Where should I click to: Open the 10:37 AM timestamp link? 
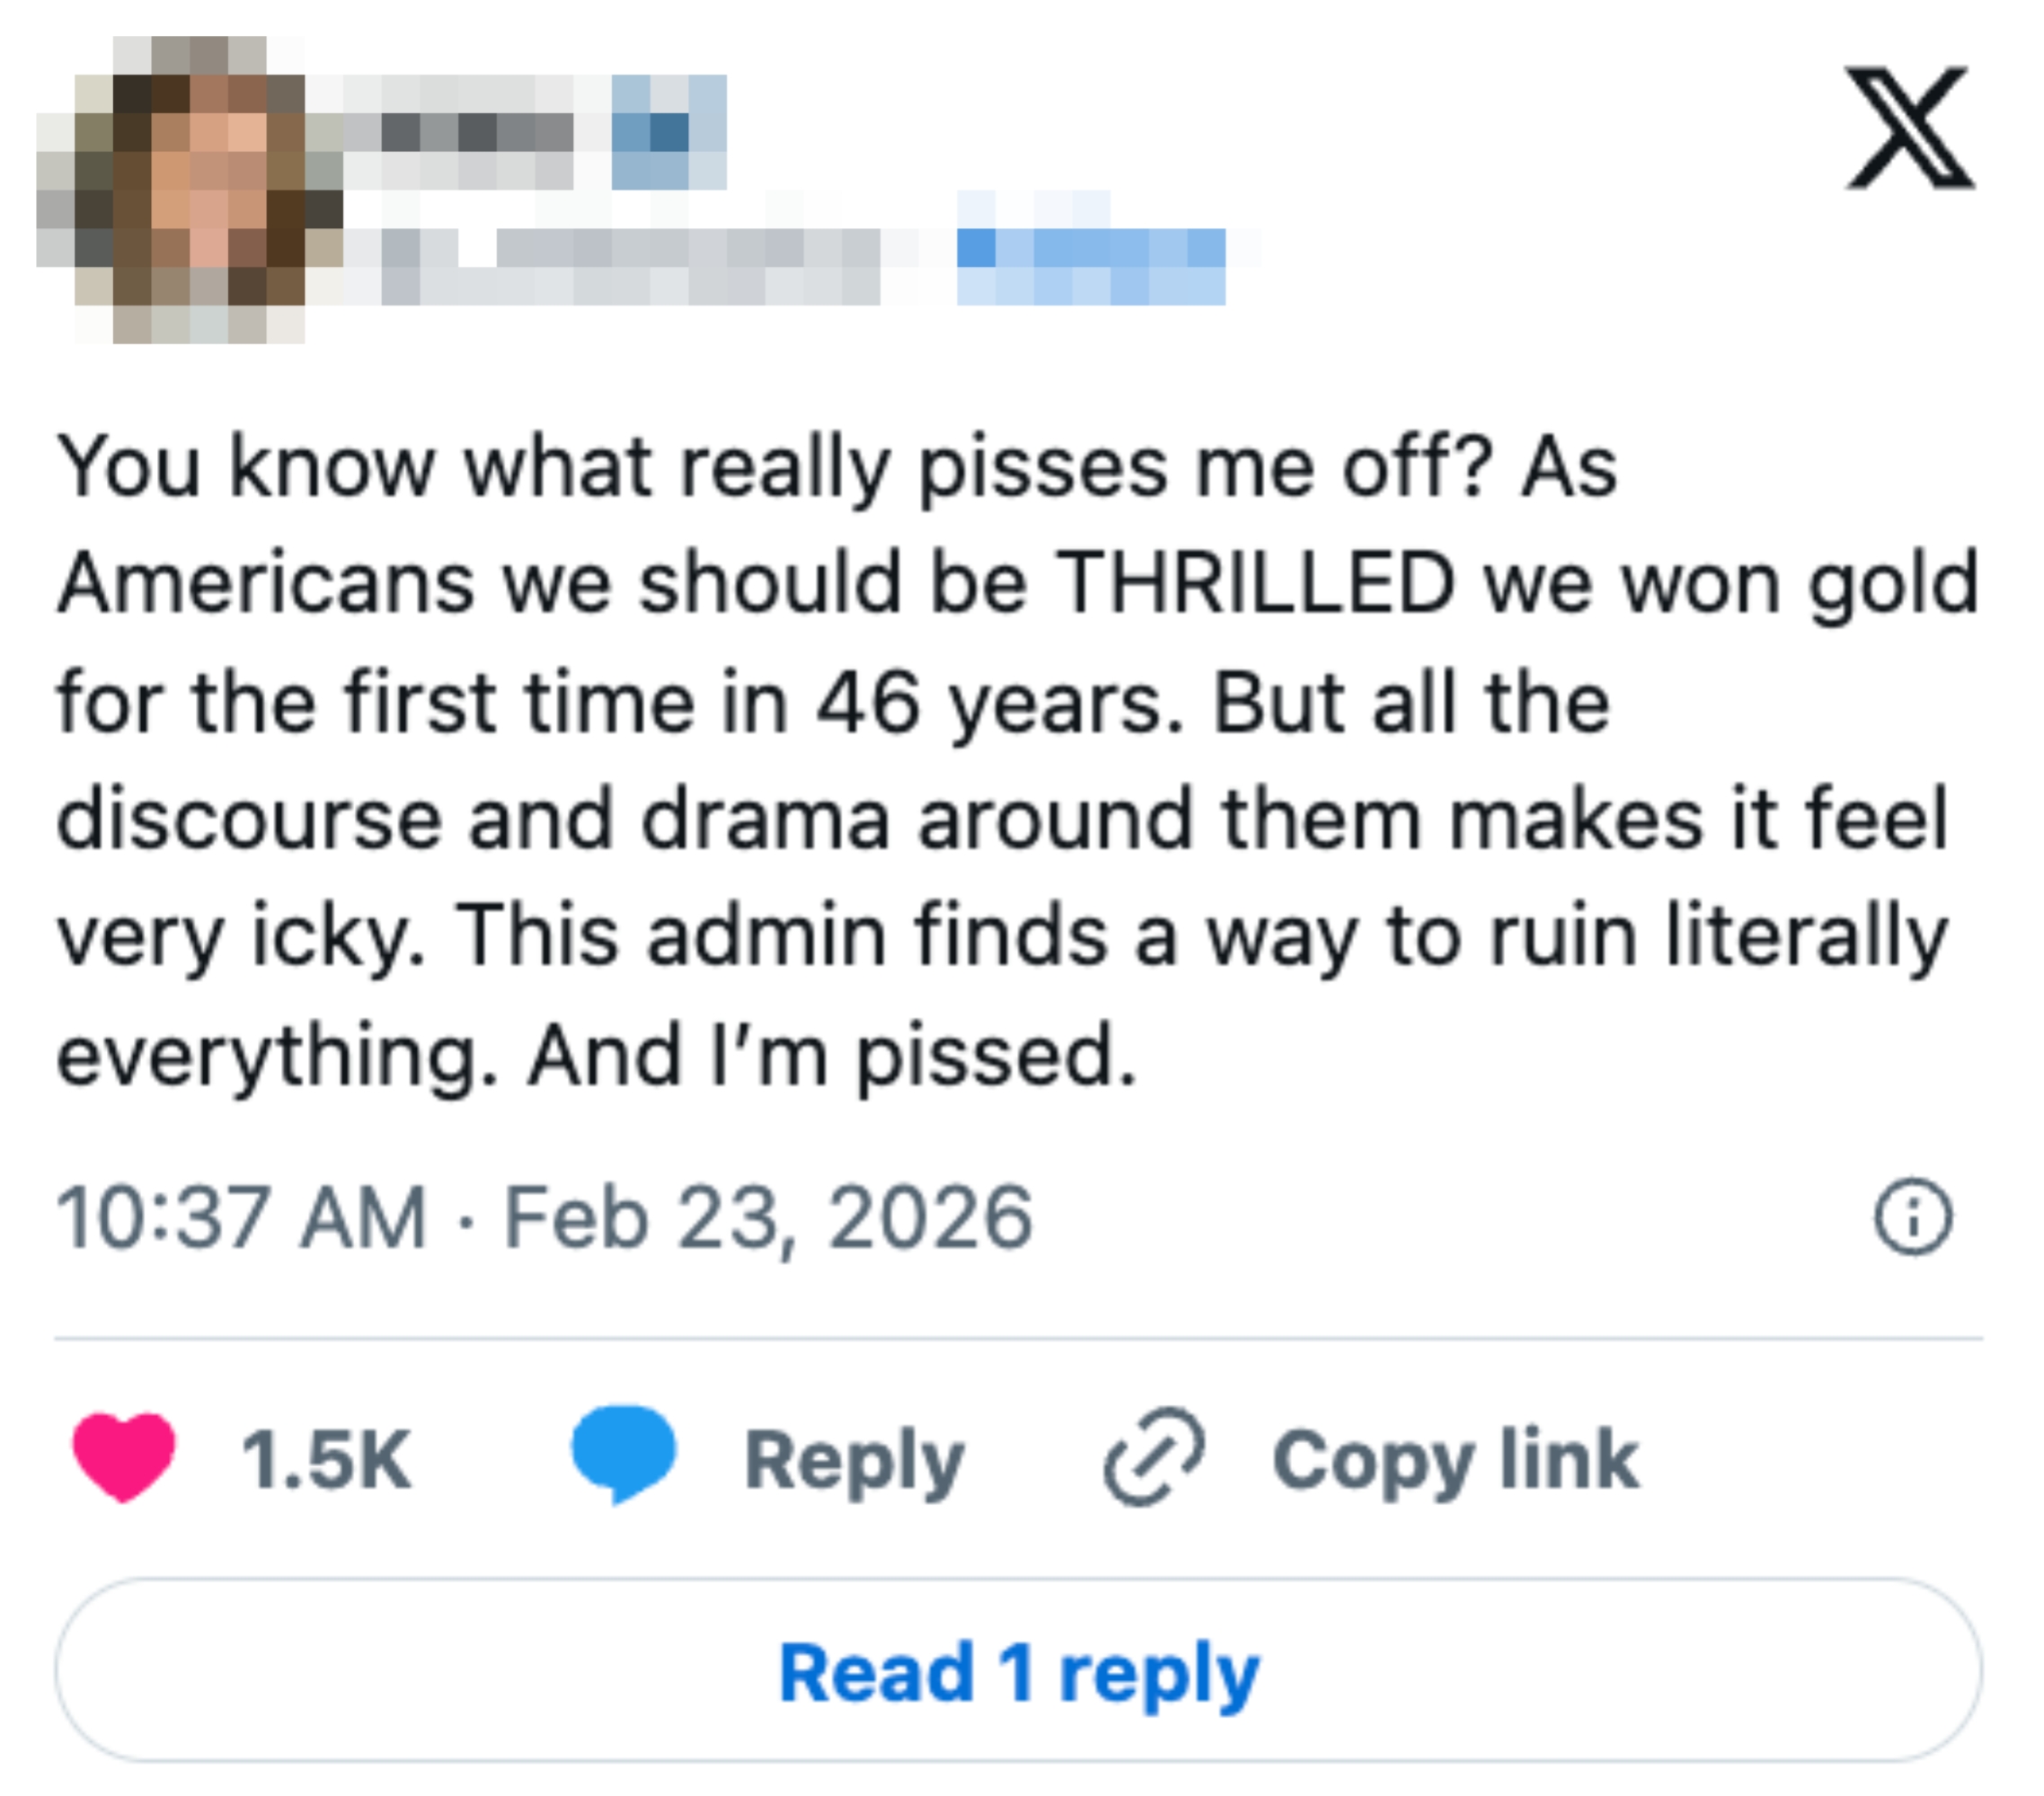242,1217
